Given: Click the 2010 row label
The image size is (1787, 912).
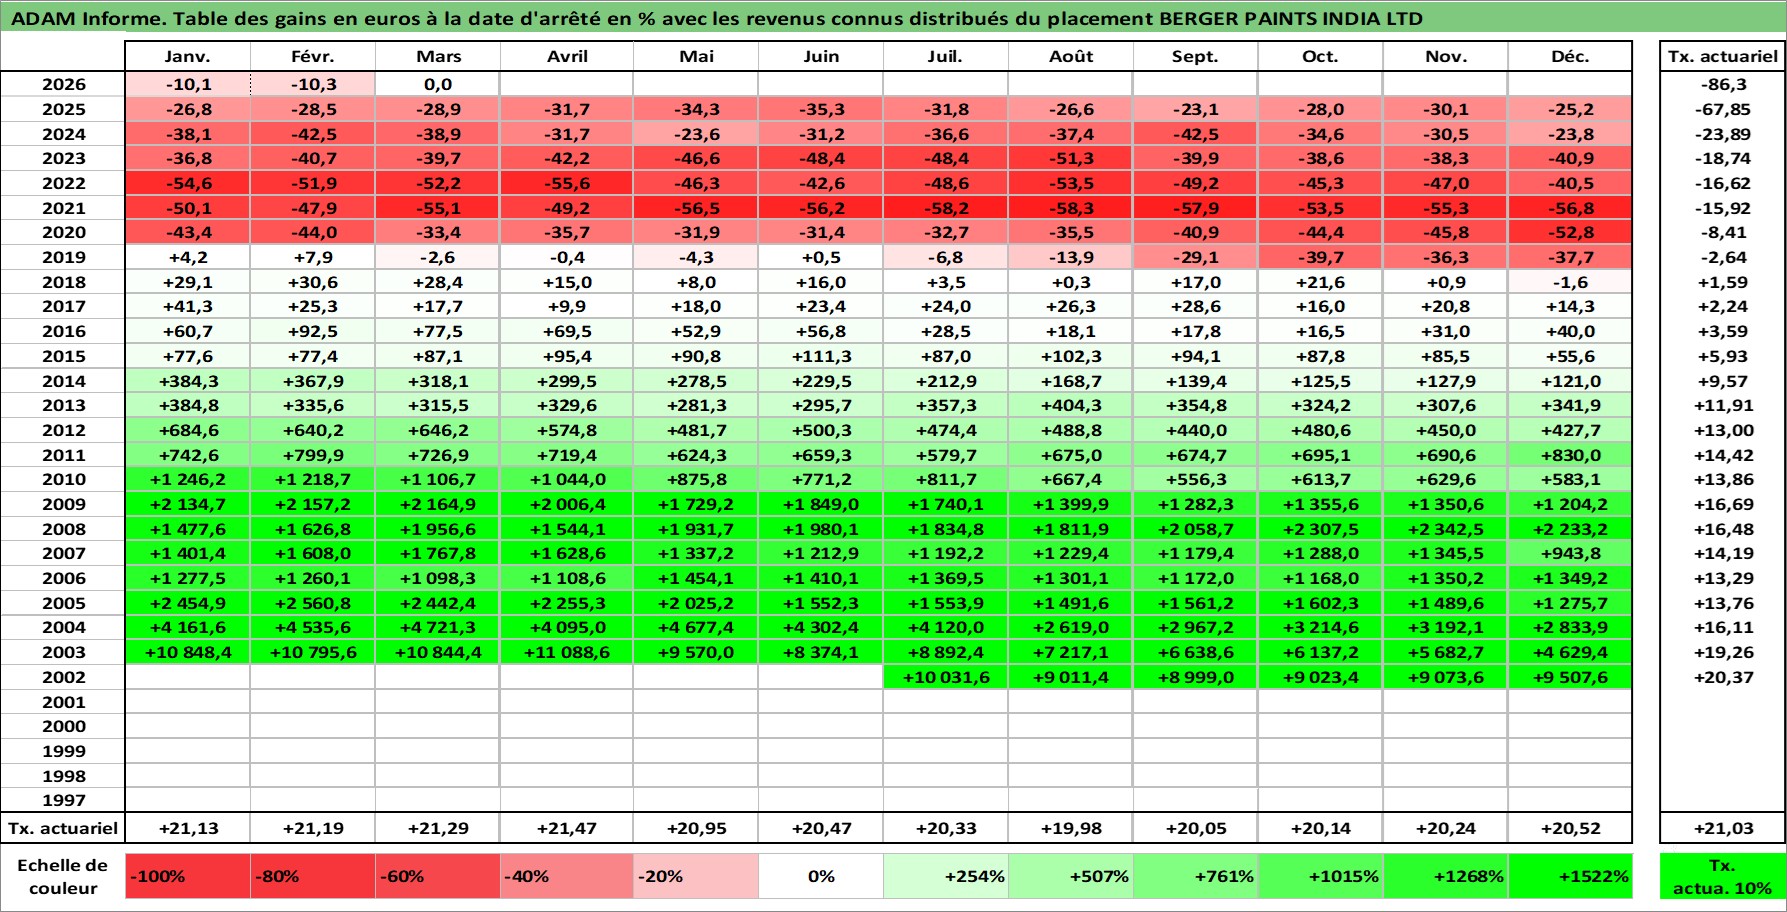Looking at the screenshot, I should (x=63, y=479).
